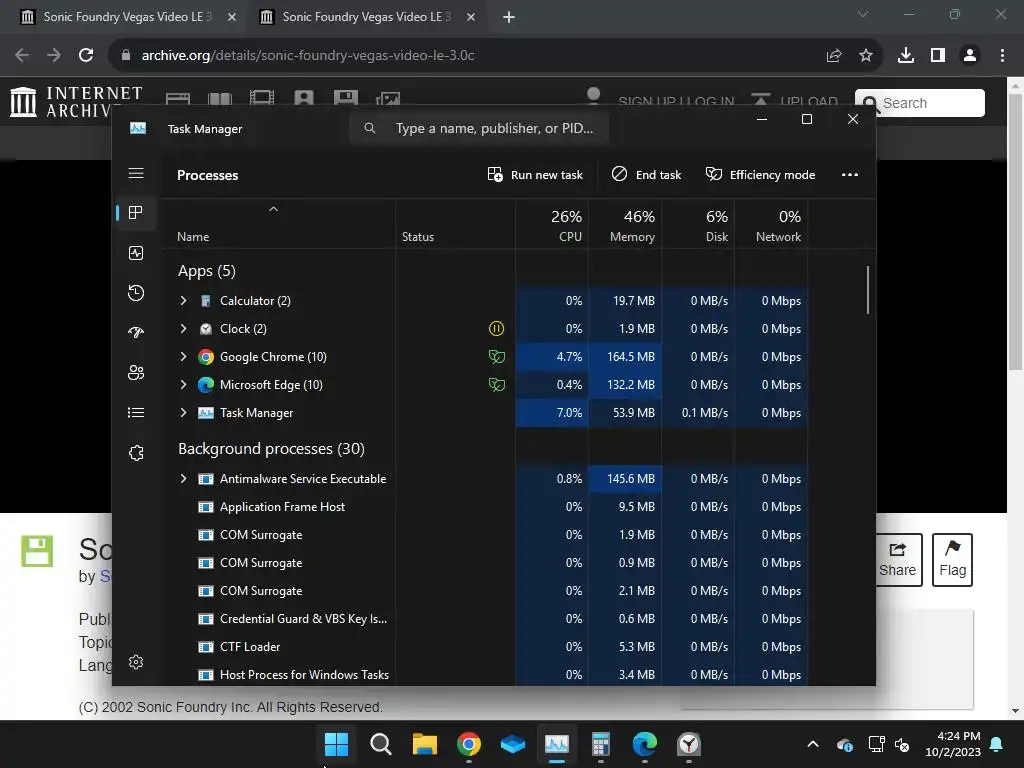Open the Users page icon in sidebar

[136, 372]
